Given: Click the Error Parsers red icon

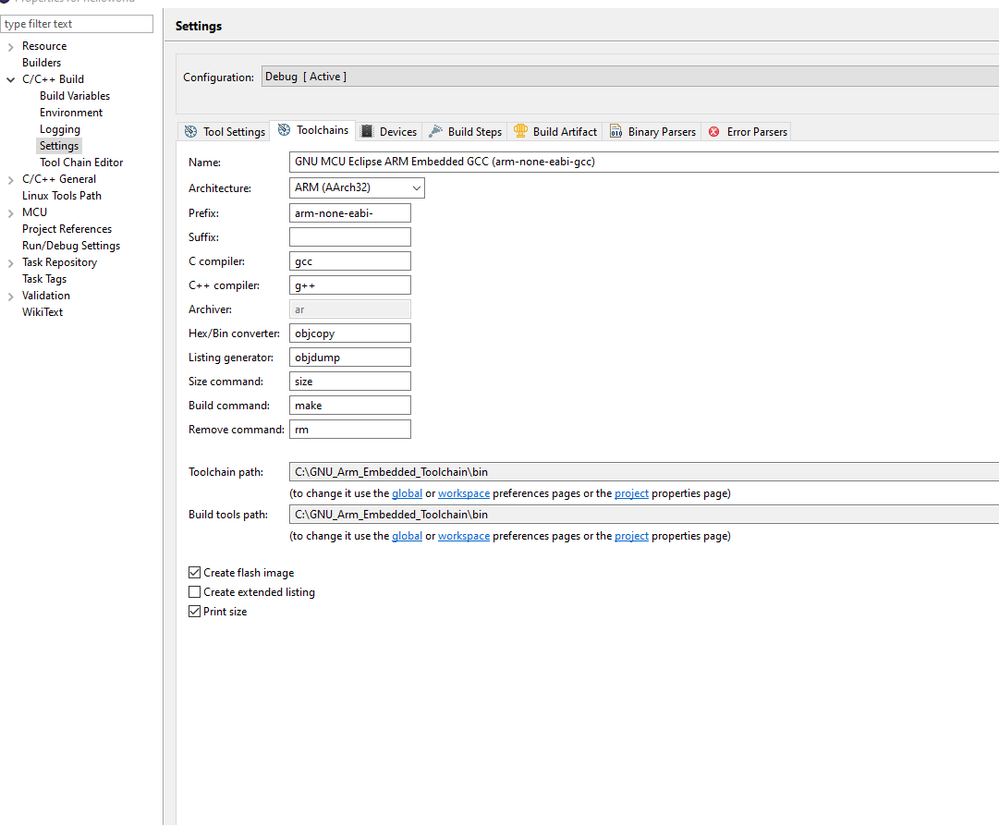Looking at the screenshot, I should pos(714,132).
